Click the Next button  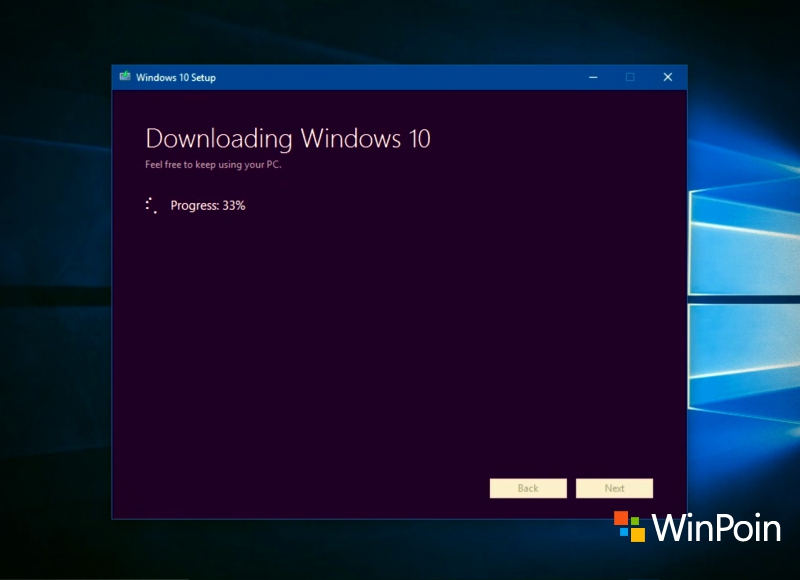click(x=614, y=488)
